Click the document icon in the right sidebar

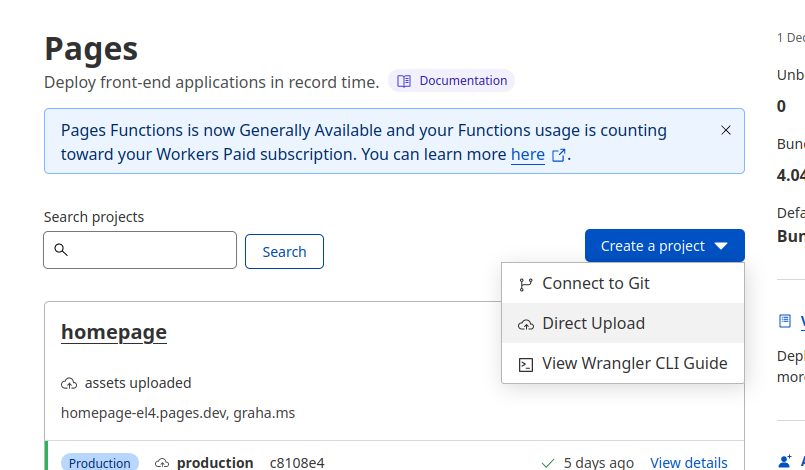[785, 321]
